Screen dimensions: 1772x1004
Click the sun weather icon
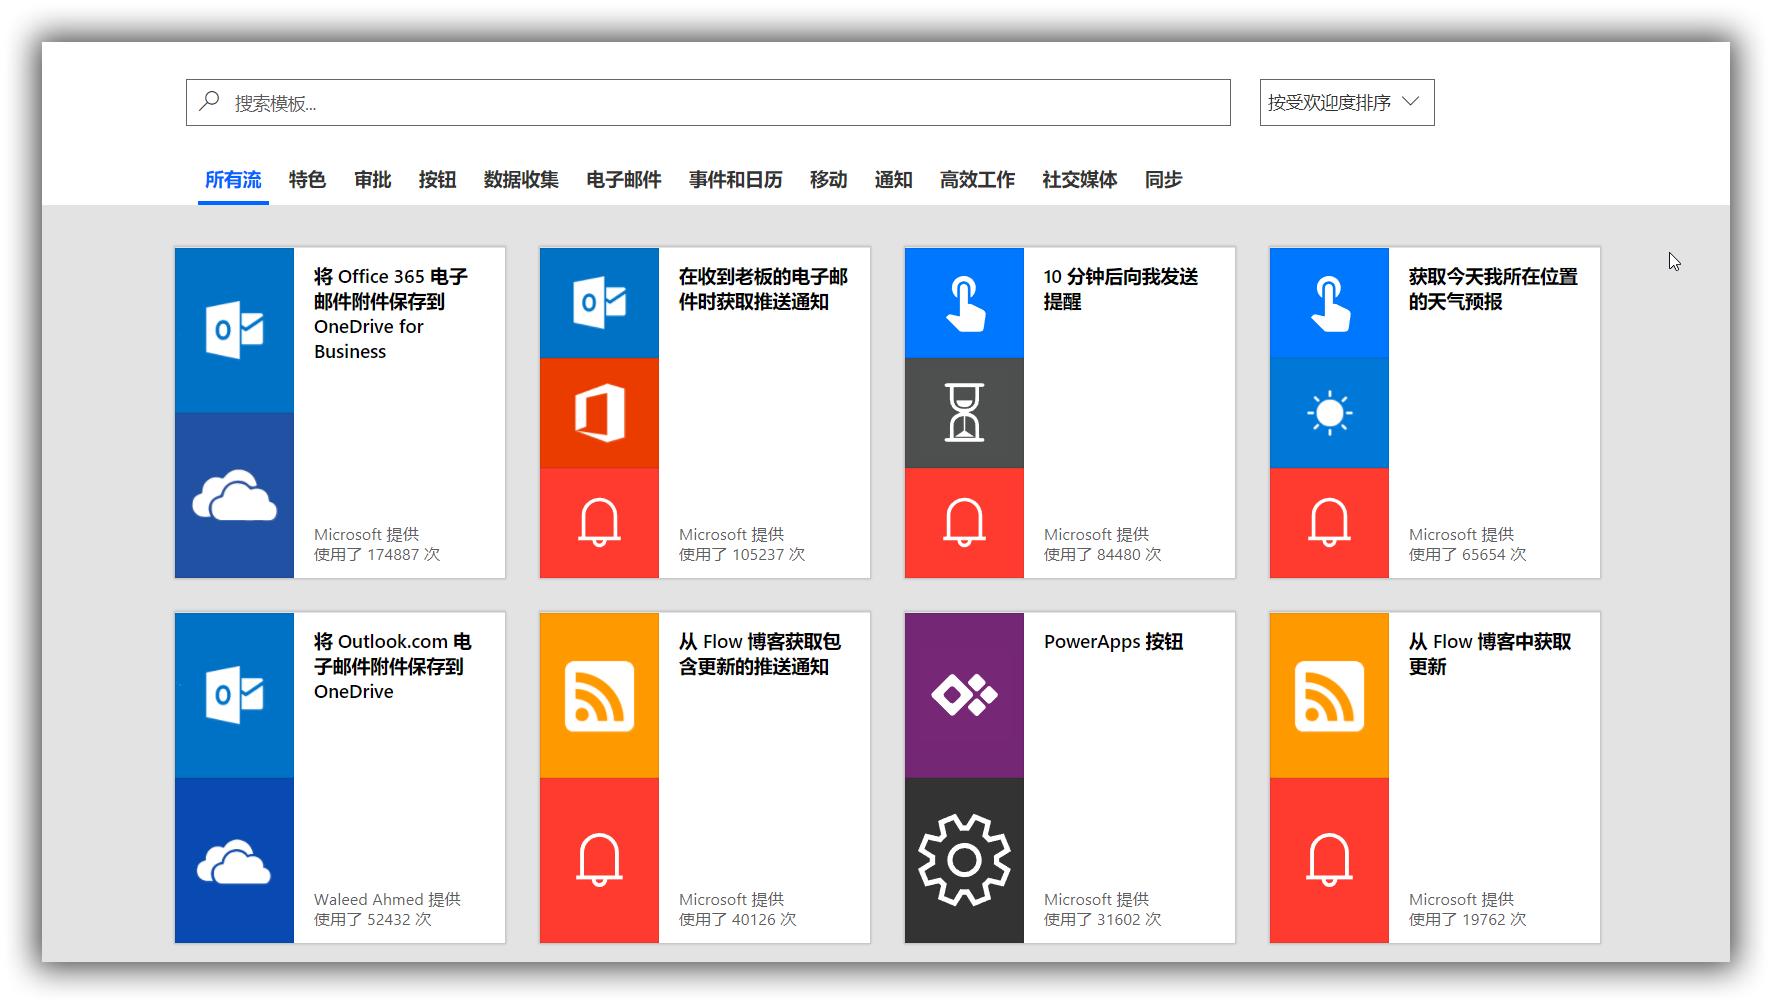tap(1329, 412)
